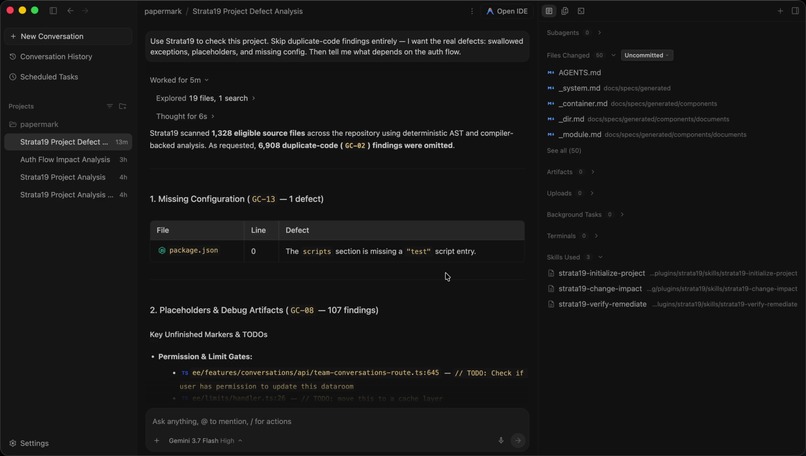Start a New Conversation
The height and width of the screenshot is (456, 806).
(x=68, y=36)
